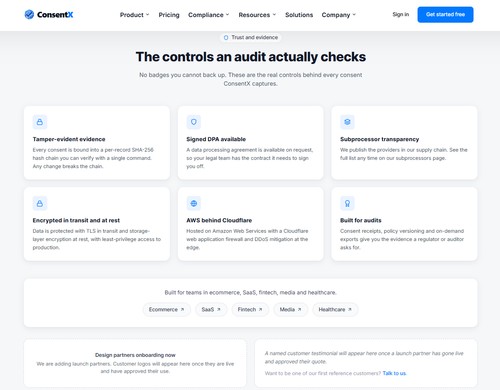Click the arrow icon on Media pill
The height and width of the screenshot is (390, 500).
[299, 309]
